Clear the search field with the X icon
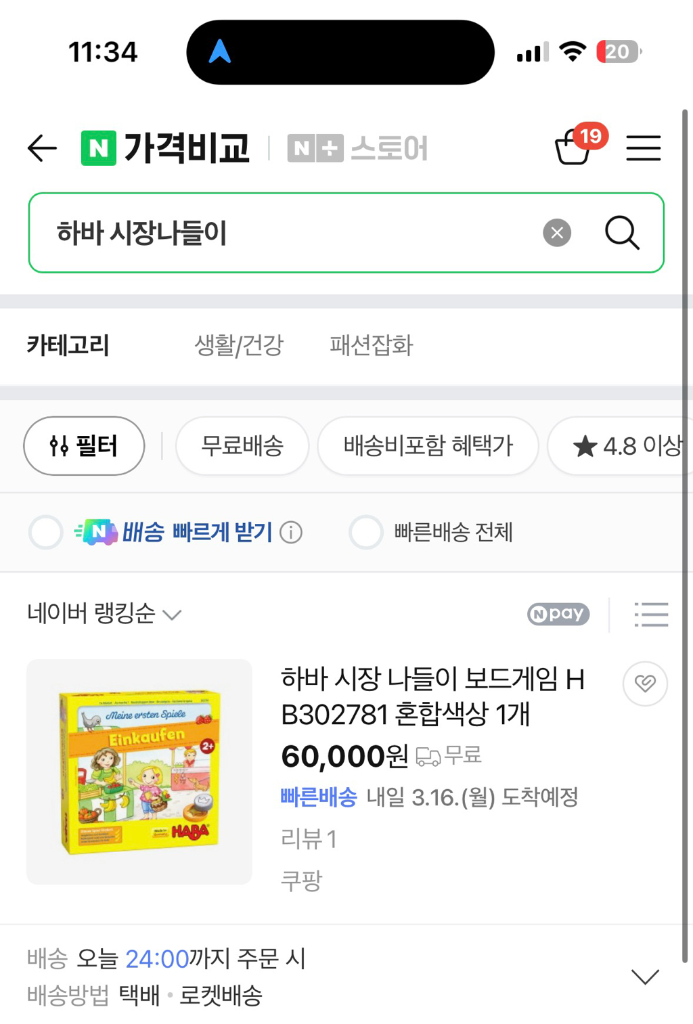The height and width of the screenshot is (1024, 693). tap(556, 232)
